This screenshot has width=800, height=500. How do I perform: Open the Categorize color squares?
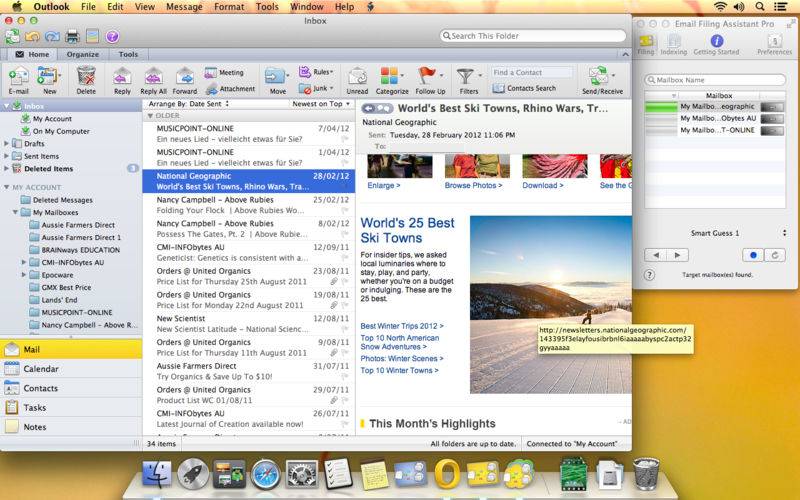click(389, 76)
